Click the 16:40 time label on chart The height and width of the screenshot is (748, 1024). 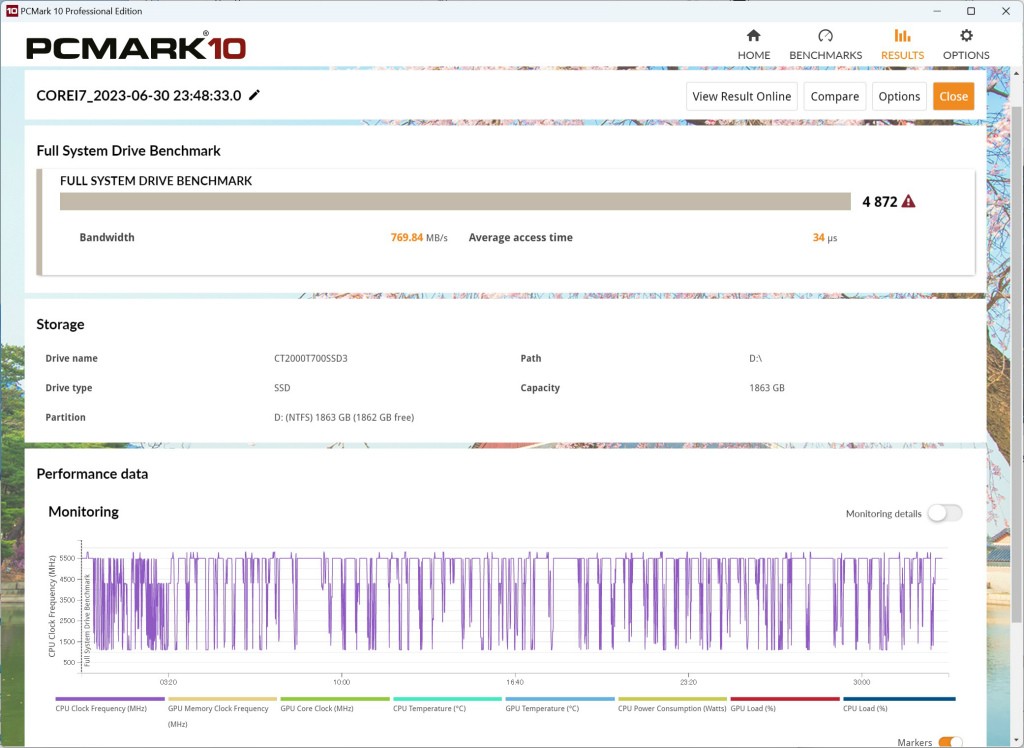coord(515,682)
